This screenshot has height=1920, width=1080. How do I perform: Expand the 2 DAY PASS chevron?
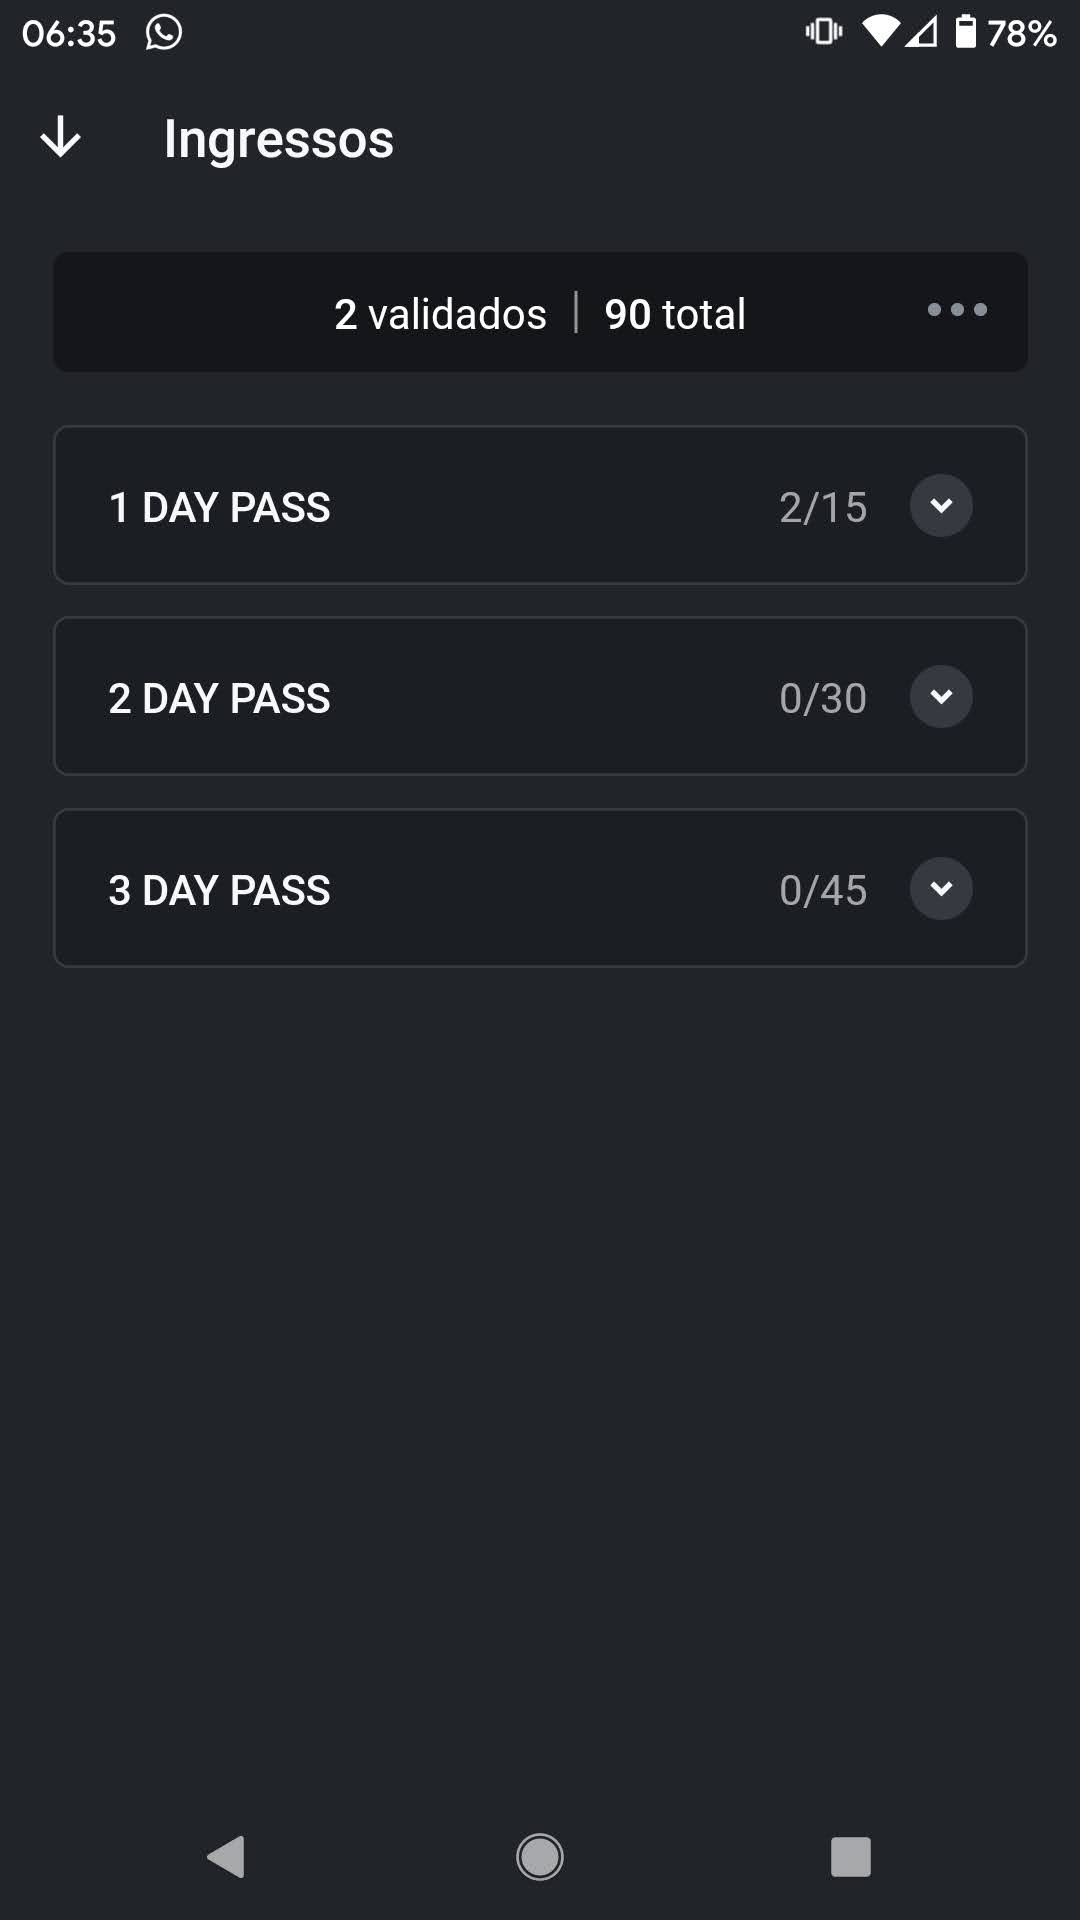click(941, 697)
